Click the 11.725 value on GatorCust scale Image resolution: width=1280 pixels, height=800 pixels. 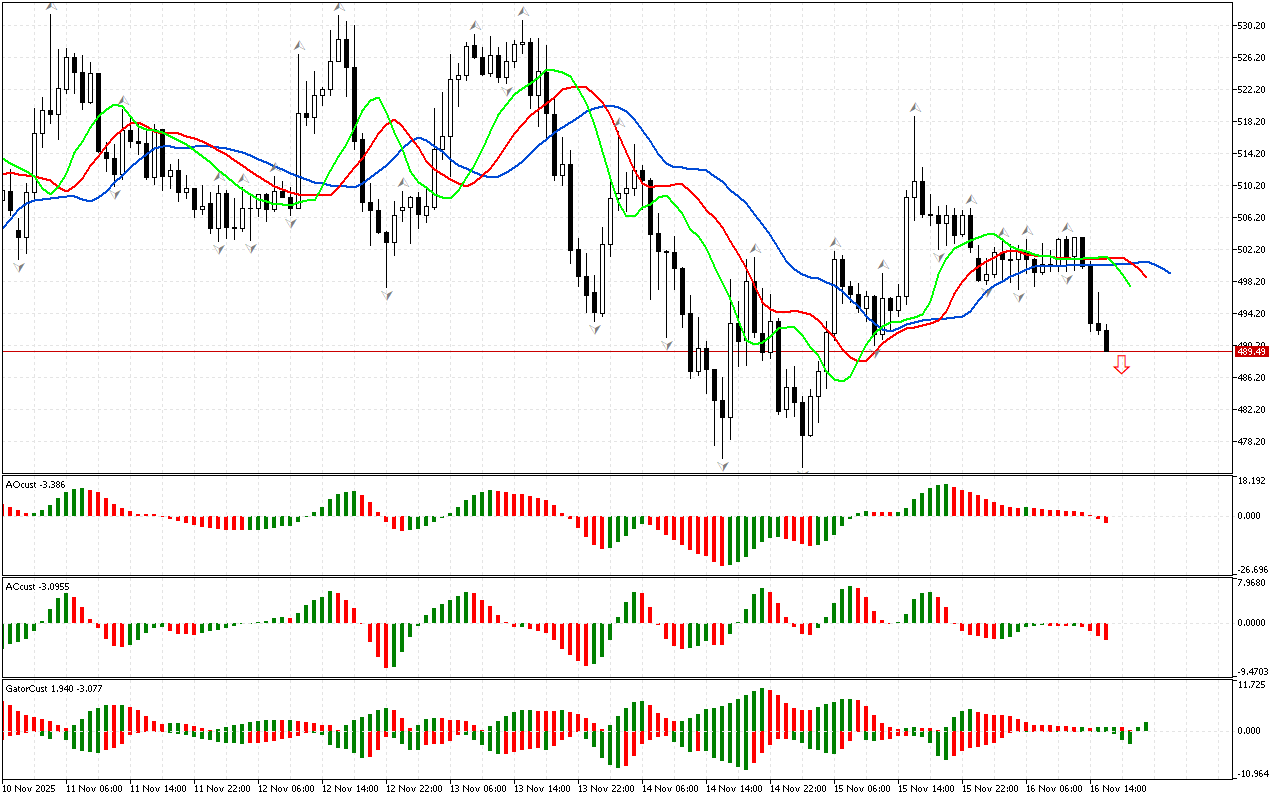[1252, 685]
